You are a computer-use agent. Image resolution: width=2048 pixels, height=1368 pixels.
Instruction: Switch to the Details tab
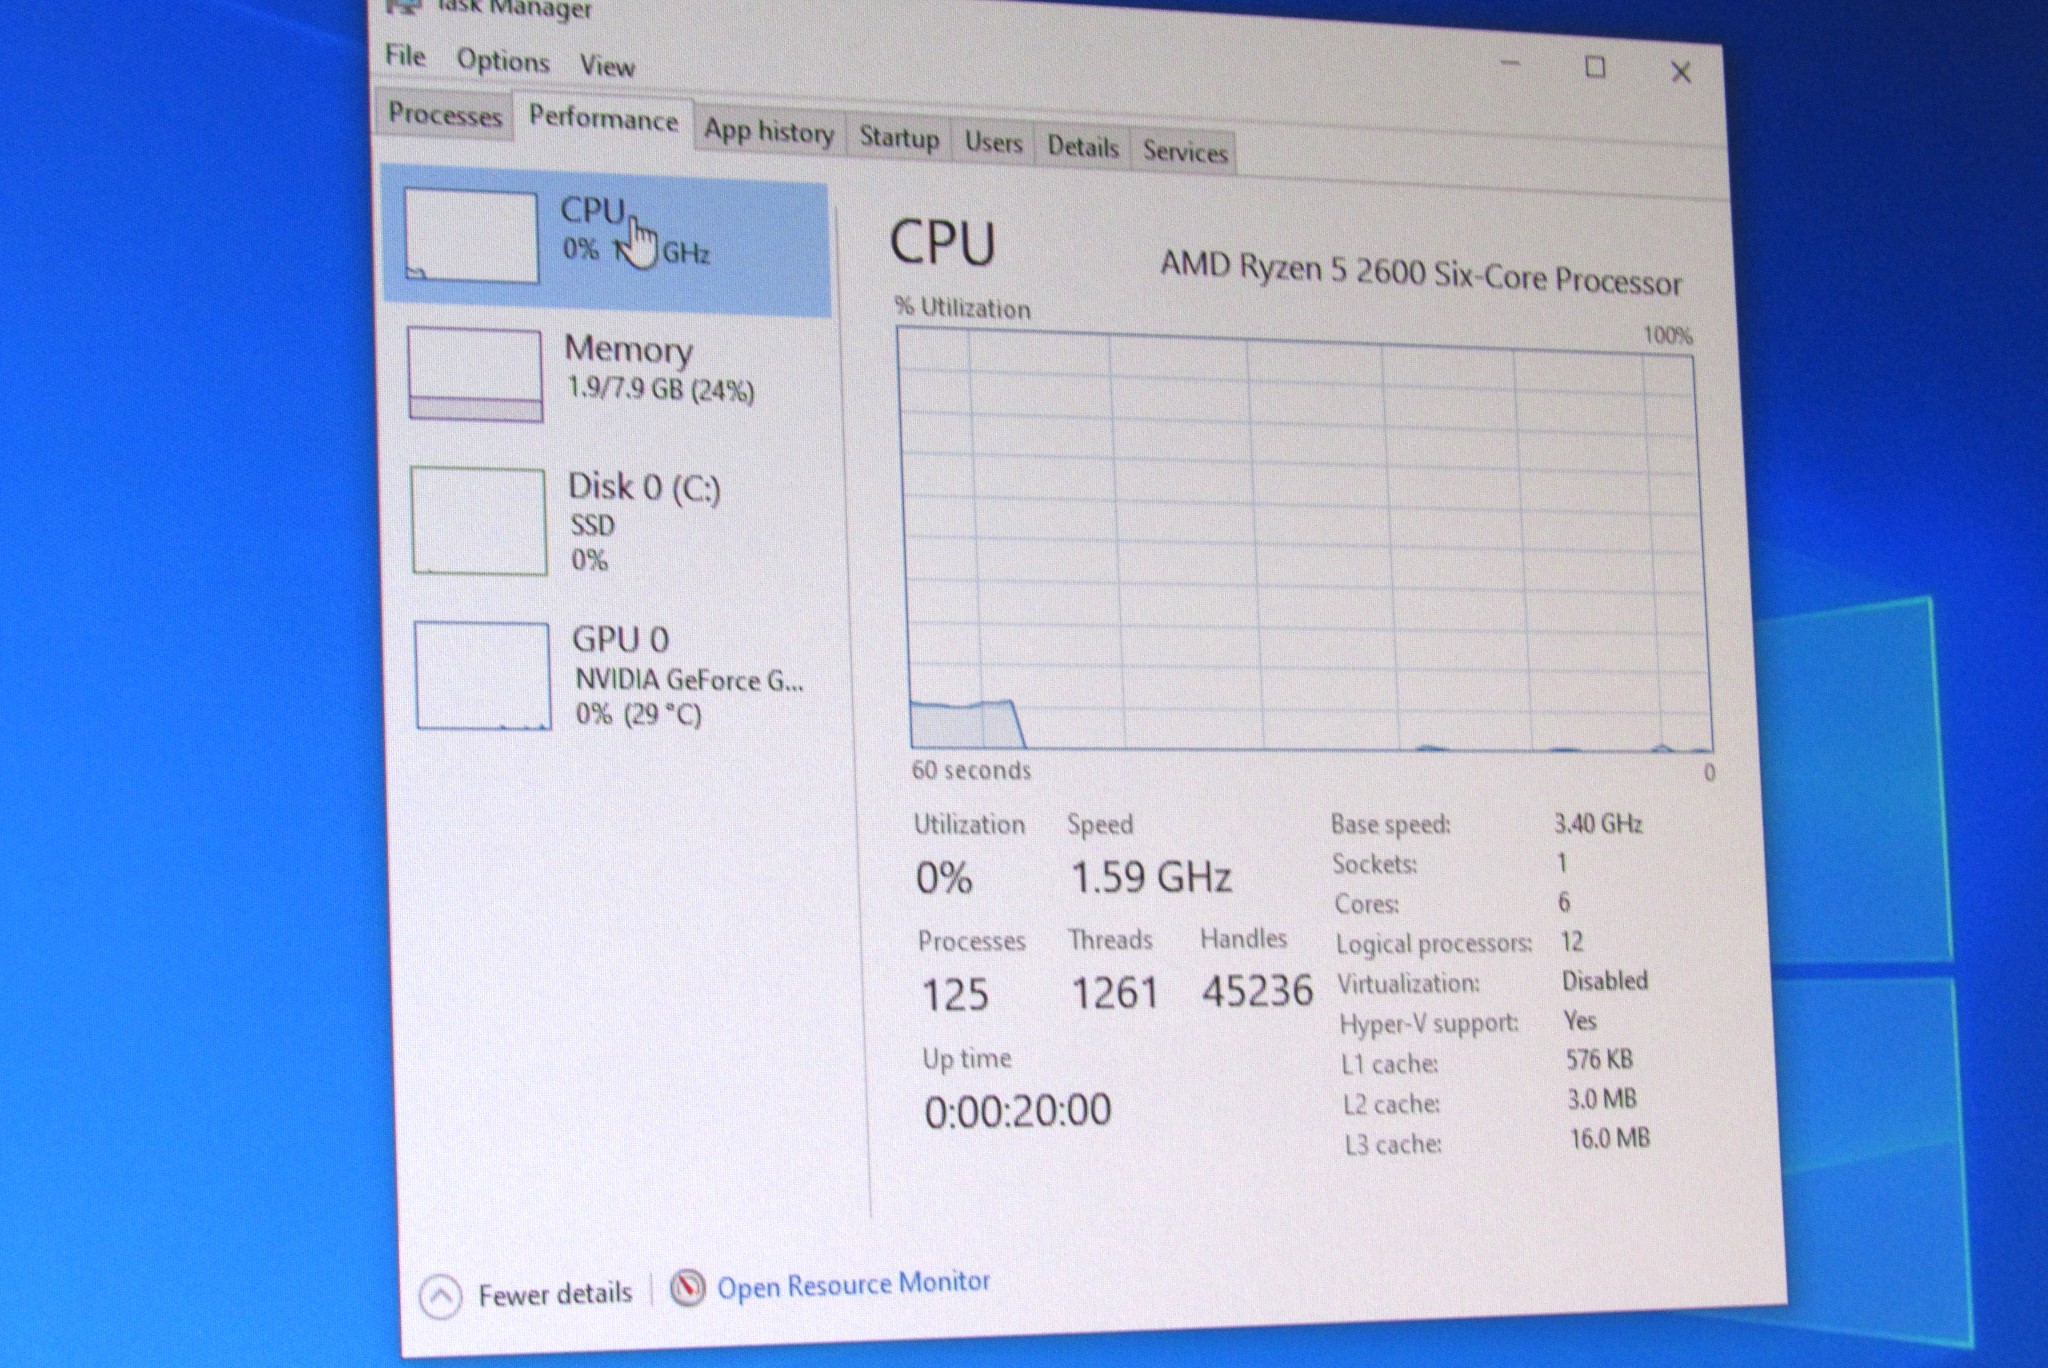pyautogui.click(x=1083, y=147)
